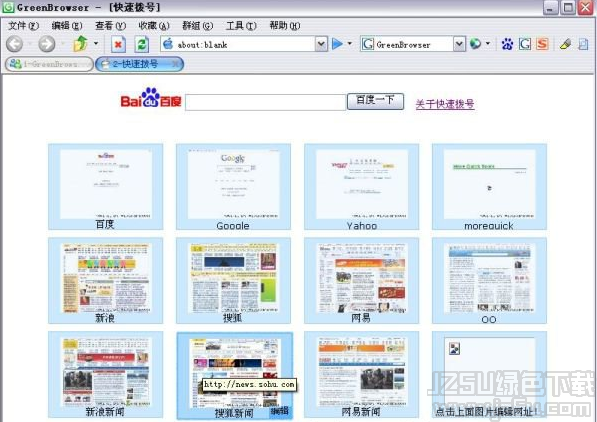This screenshot has width=597, height=422.
Task: Open the 搜狐 speed dial thumbnail
Action: coord(233,281)
